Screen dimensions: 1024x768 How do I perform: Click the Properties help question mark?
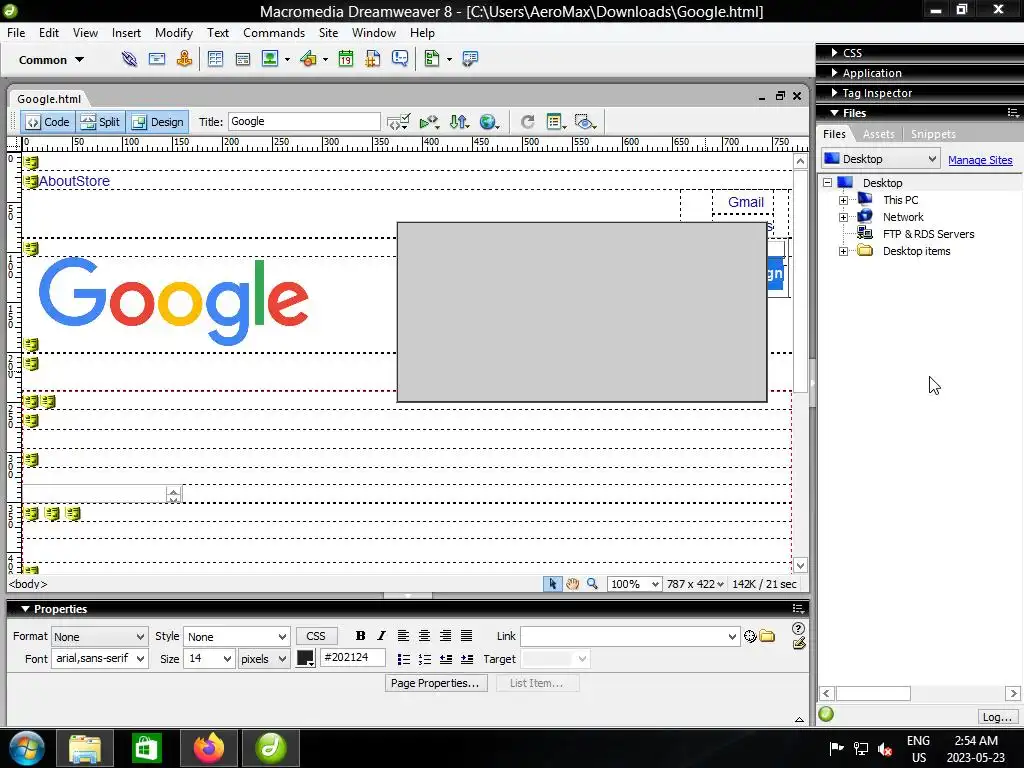(x=798, y=628)
